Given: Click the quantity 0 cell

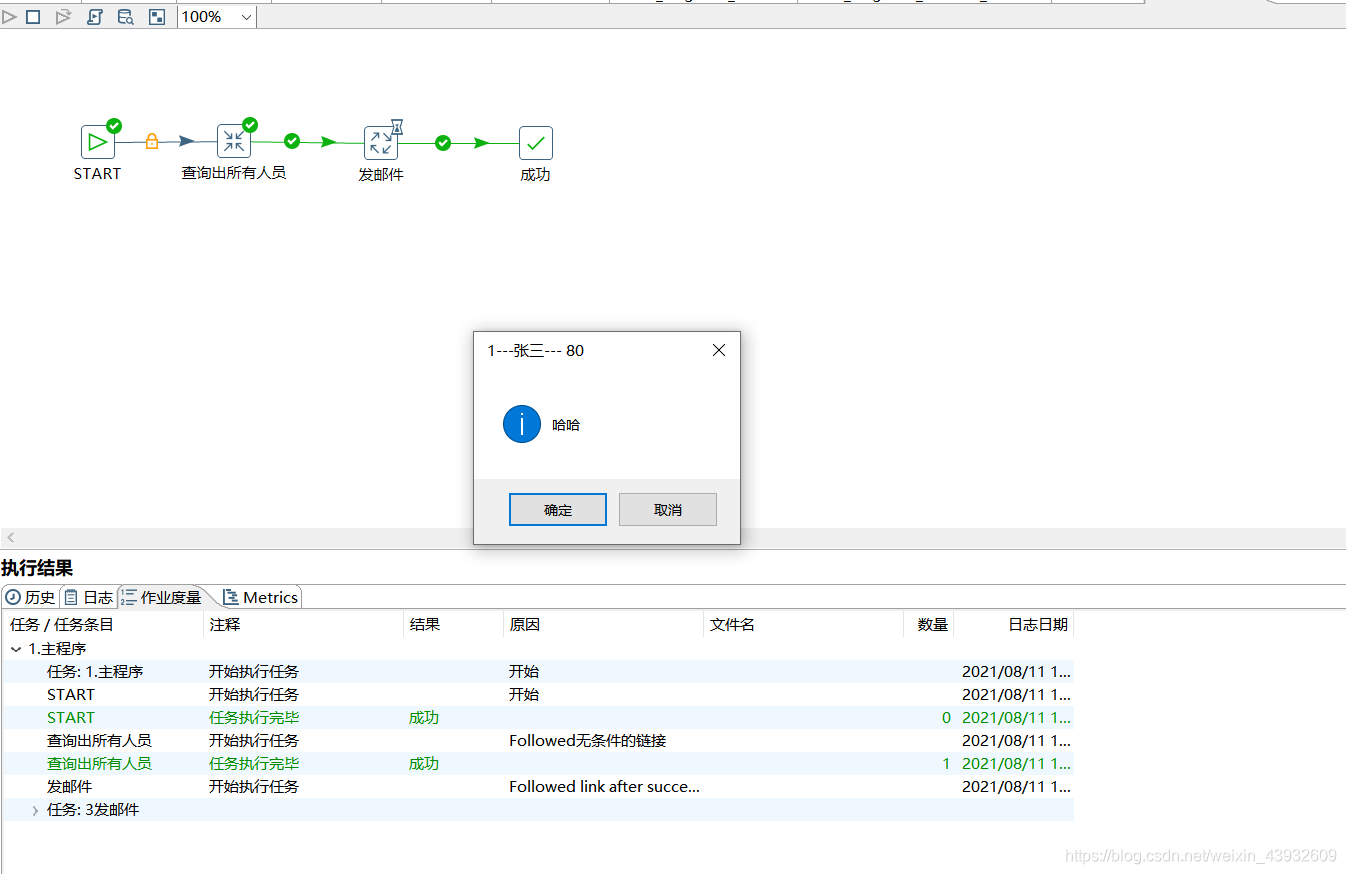Looking at the screenshot, I should pyautogui.click(x=946, y=718).
